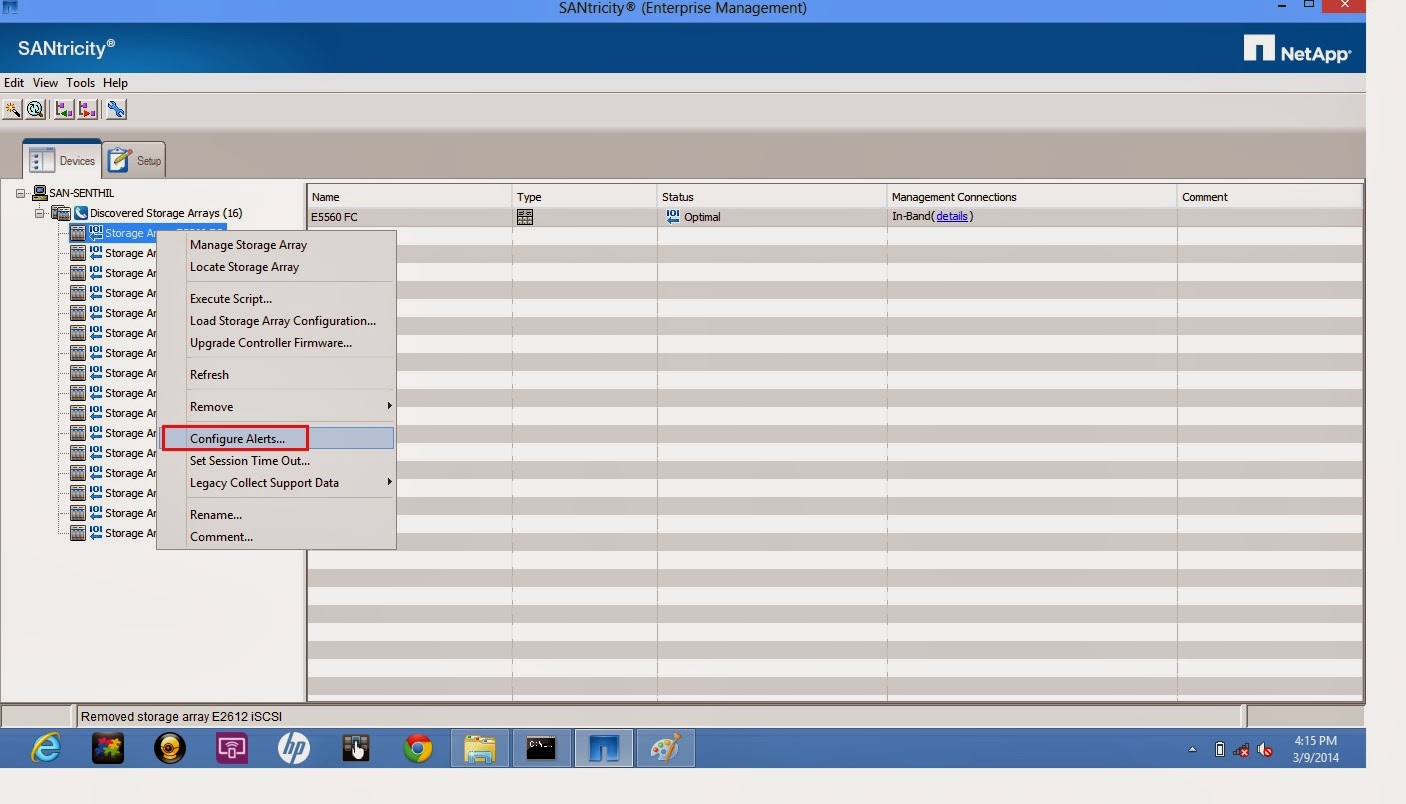Launch Google Chrome from the taskbar
Image resolution: width=1406 pixels, height=804 pixels.
coord(418,748)
